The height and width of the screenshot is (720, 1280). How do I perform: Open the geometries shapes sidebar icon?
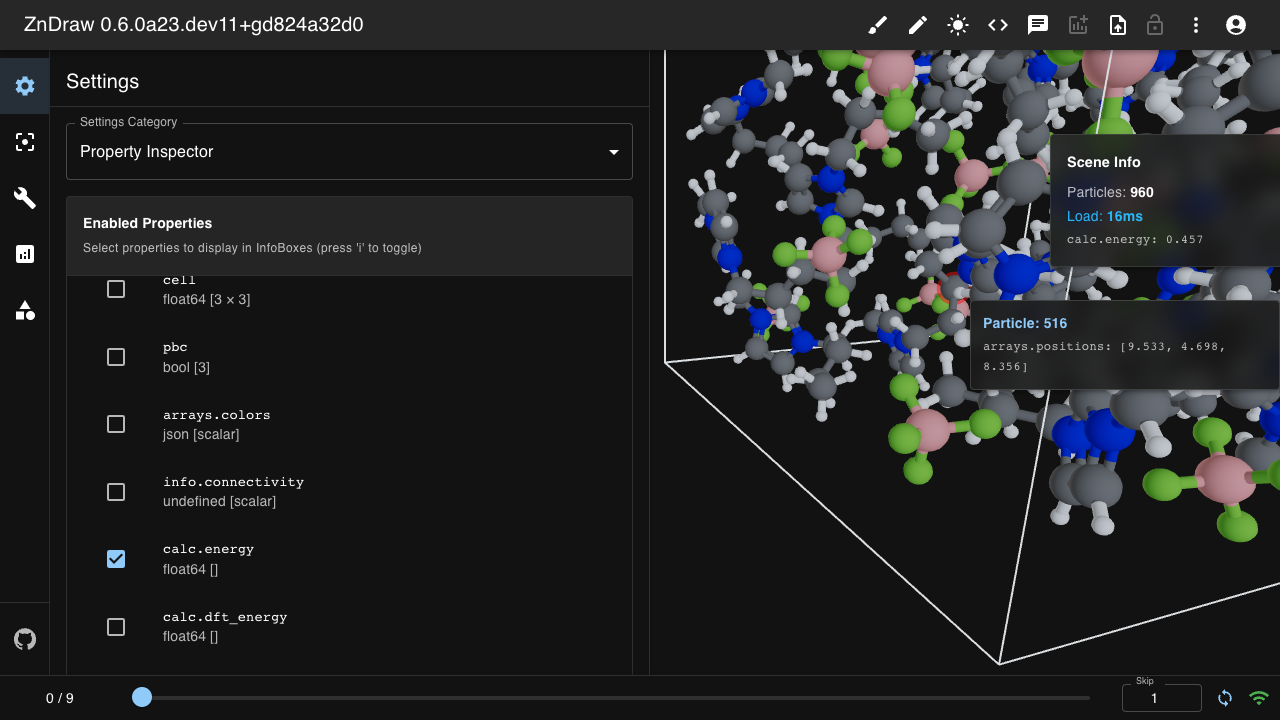pos(25,310)
